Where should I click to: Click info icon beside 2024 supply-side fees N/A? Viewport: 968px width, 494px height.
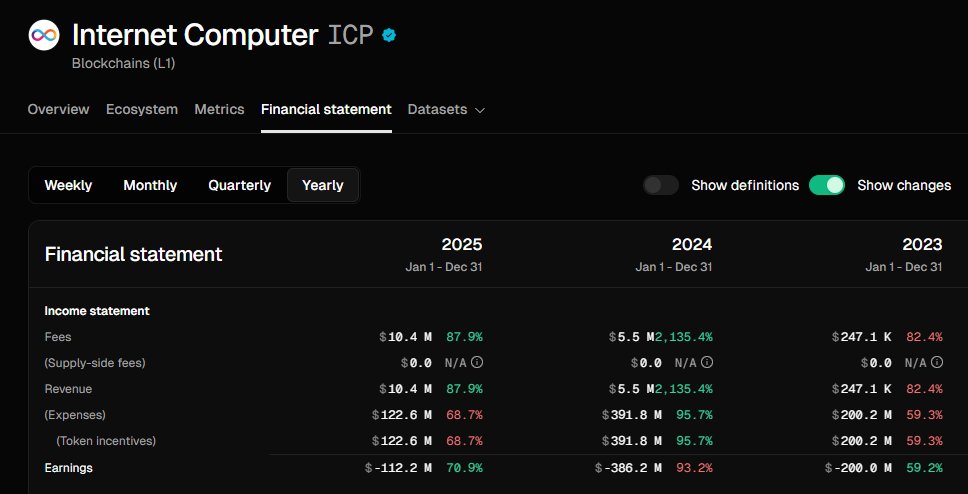click(x=707, y=363)
